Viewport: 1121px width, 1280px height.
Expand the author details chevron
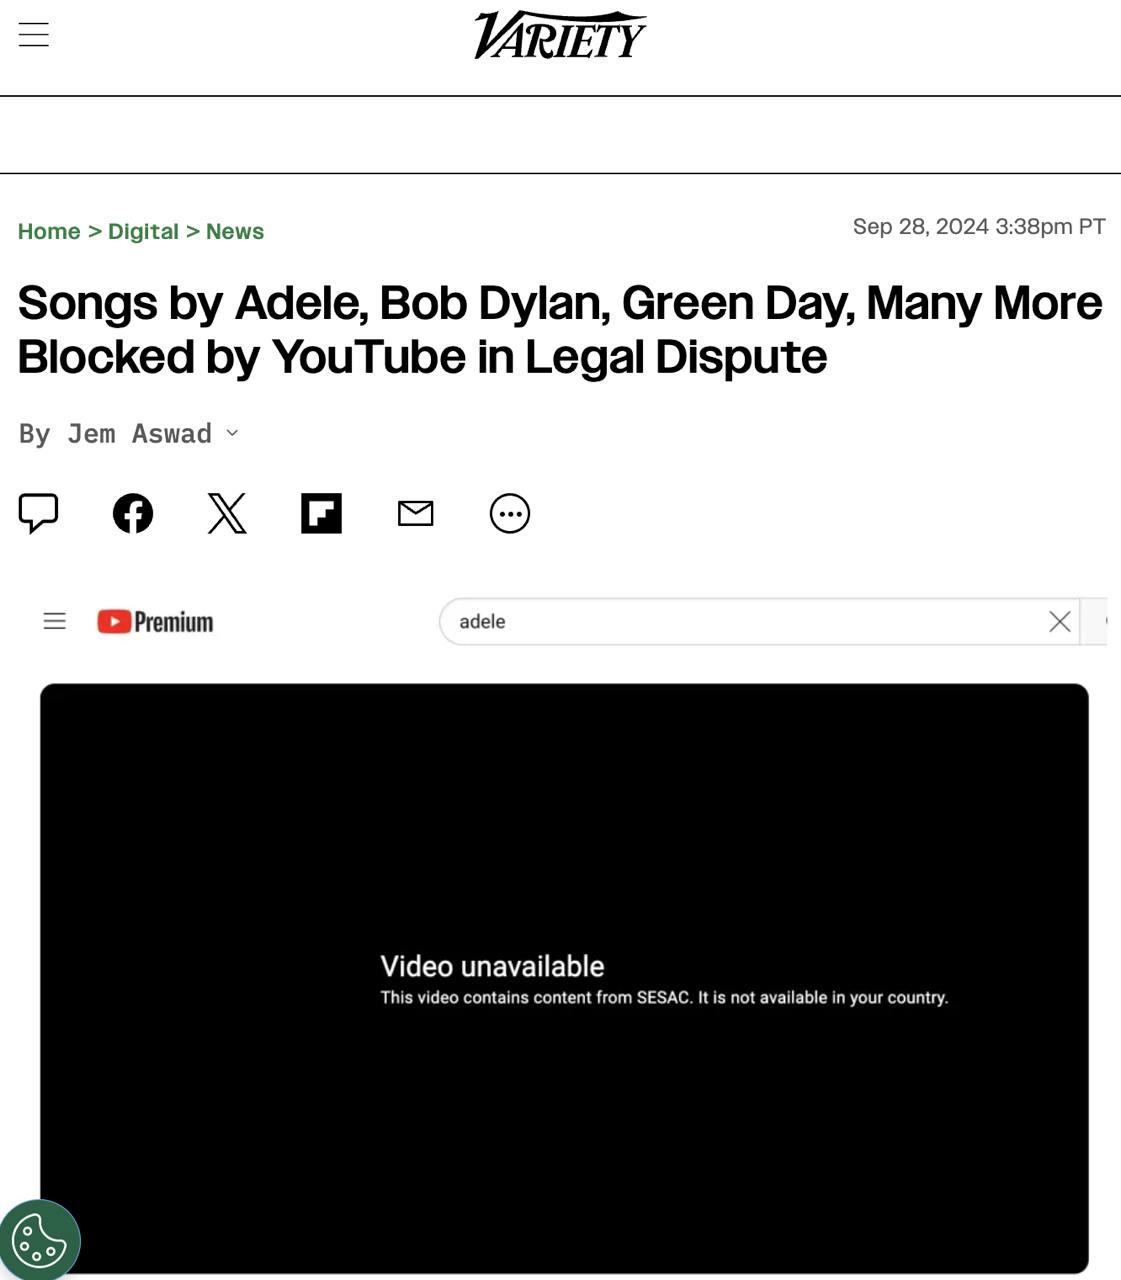[233, 434]
